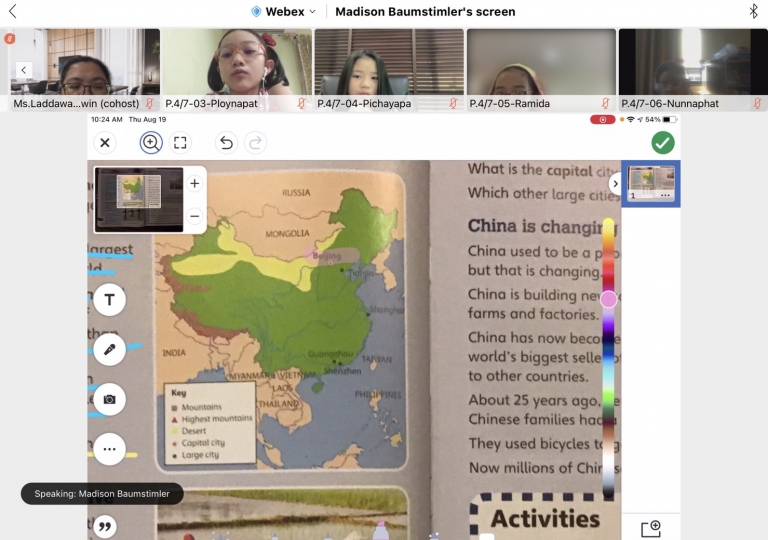Open page 1 thumbnail options ellipsis
This screenshot has height=540, width=768.
click(x=665, y=195)
